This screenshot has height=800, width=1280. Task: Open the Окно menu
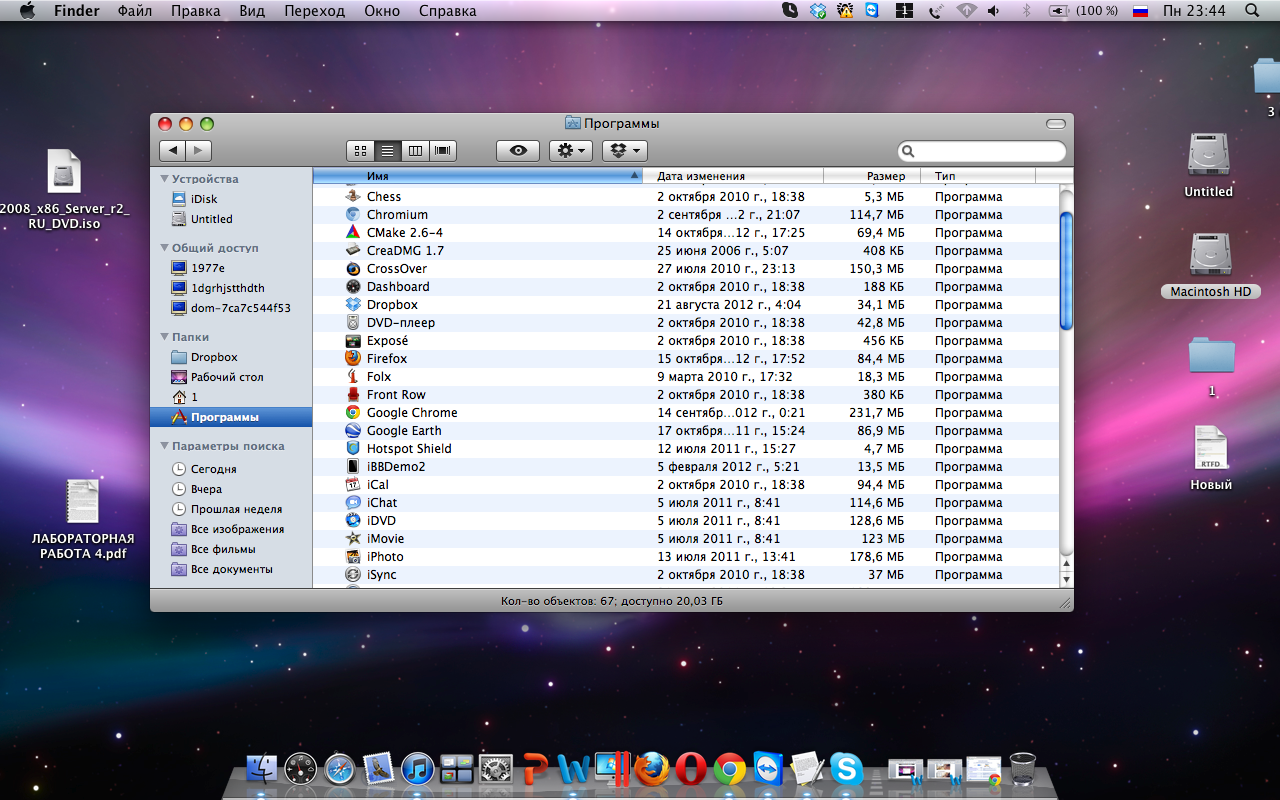coord(381,11)
